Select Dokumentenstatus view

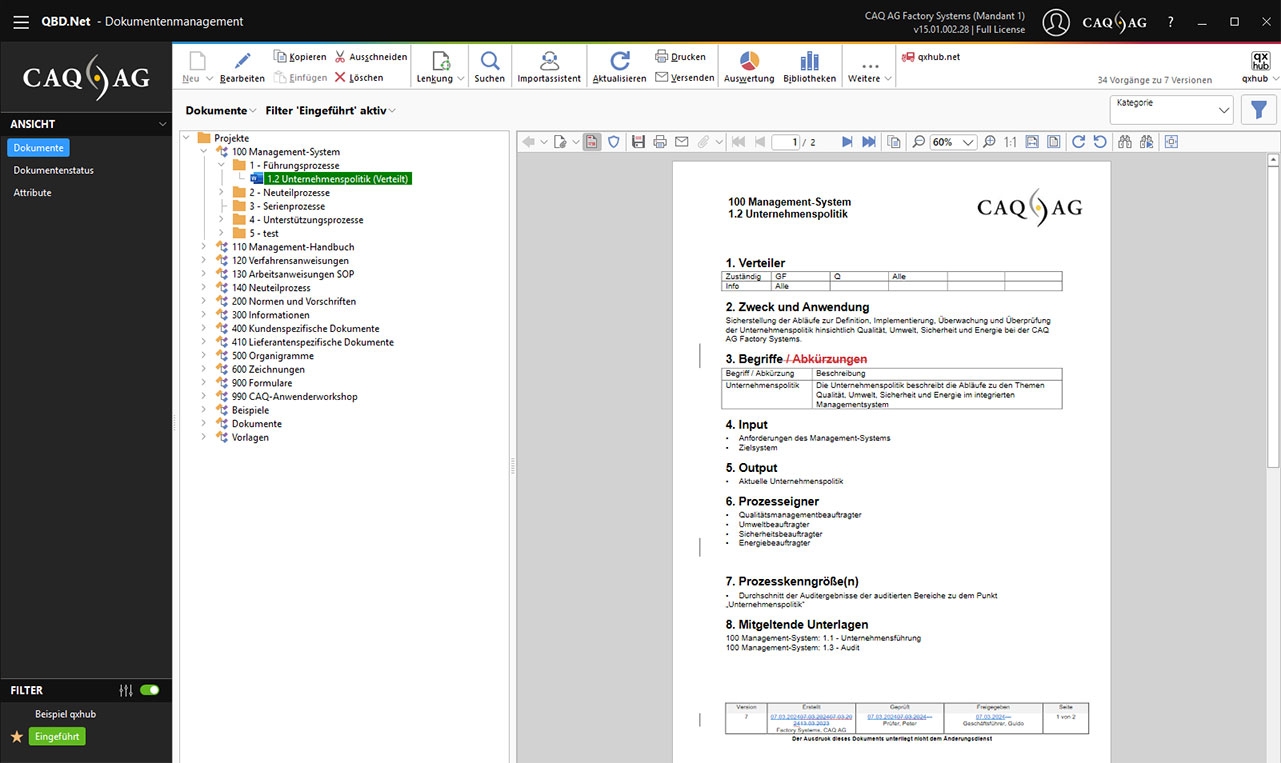tap(54, 170)
